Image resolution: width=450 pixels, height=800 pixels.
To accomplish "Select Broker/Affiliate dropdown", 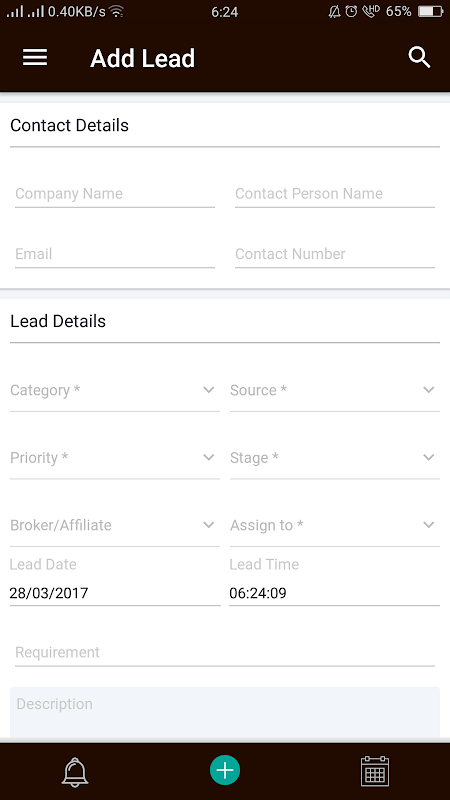I will [x=115, y=525].
